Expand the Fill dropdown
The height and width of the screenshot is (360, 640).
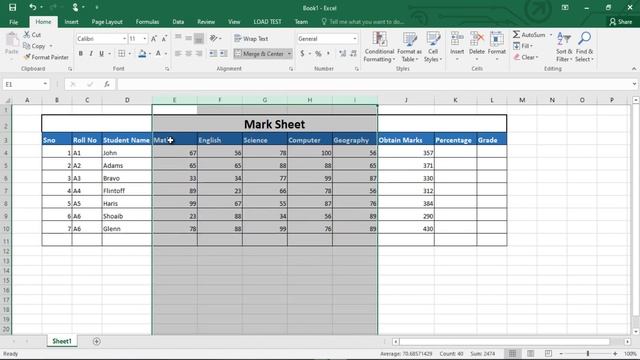point(531,46)
